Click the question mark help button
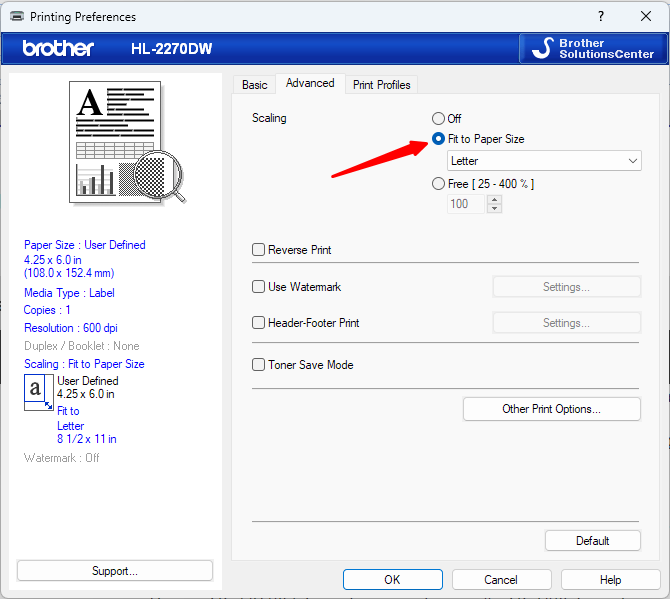 [x=601, y=17]
